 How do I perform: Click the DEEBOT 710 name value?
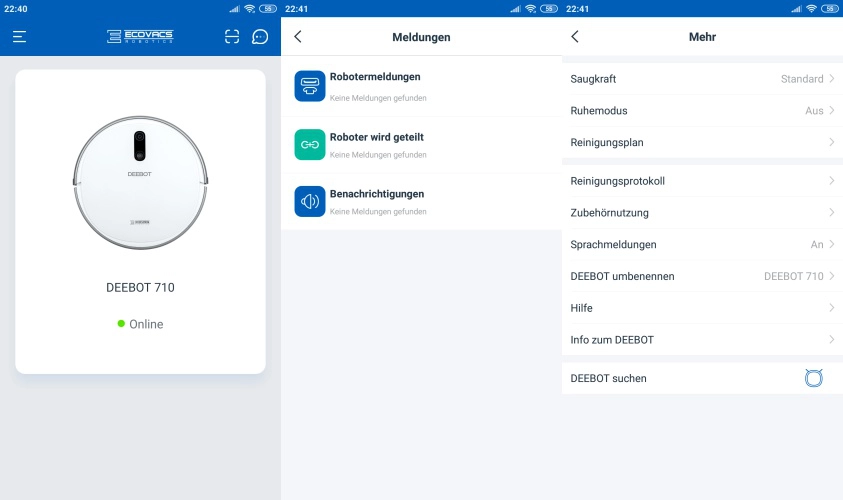794,276
